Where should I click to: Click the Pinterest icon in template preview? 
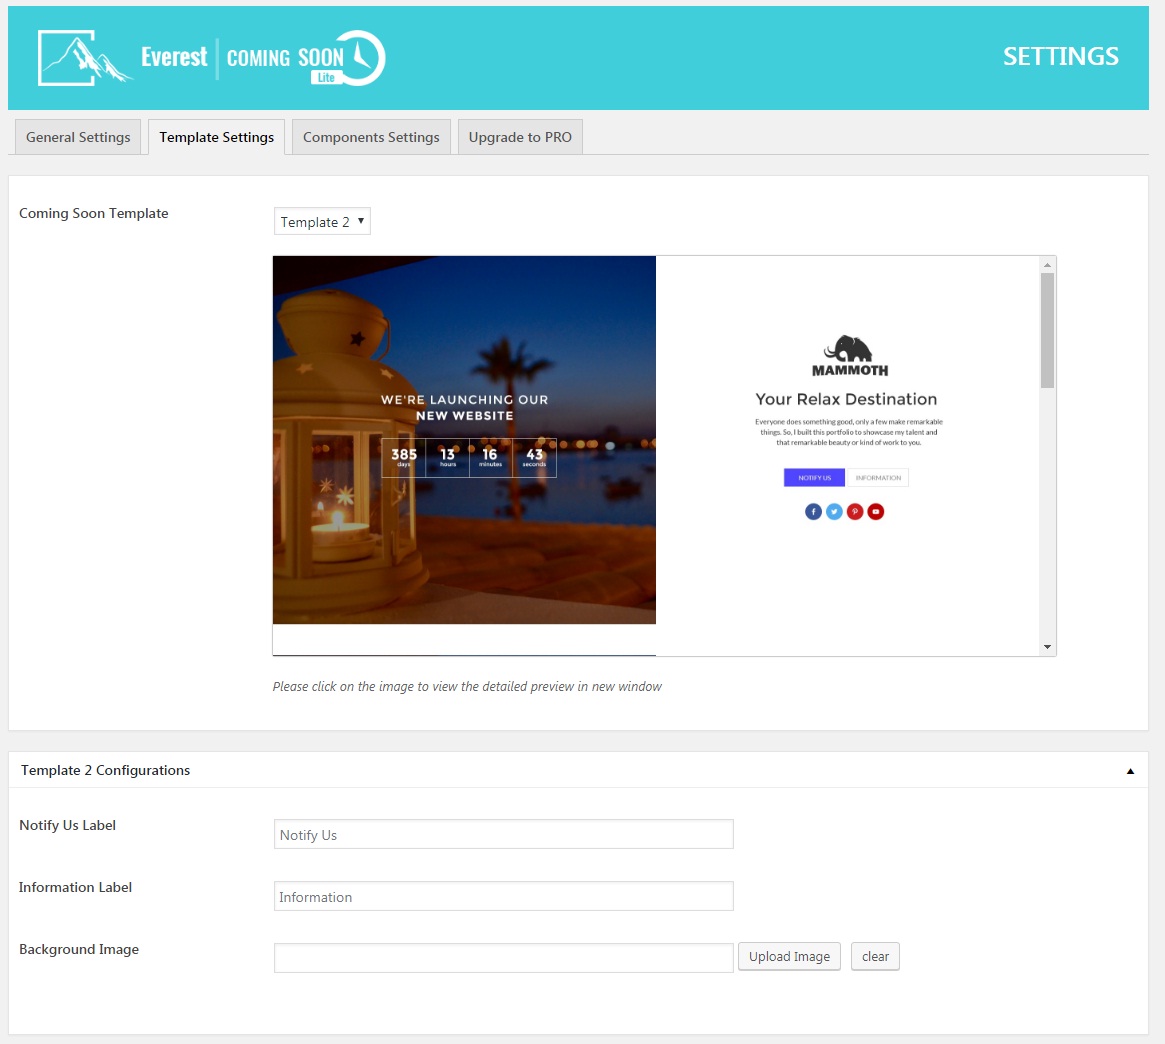855,511
